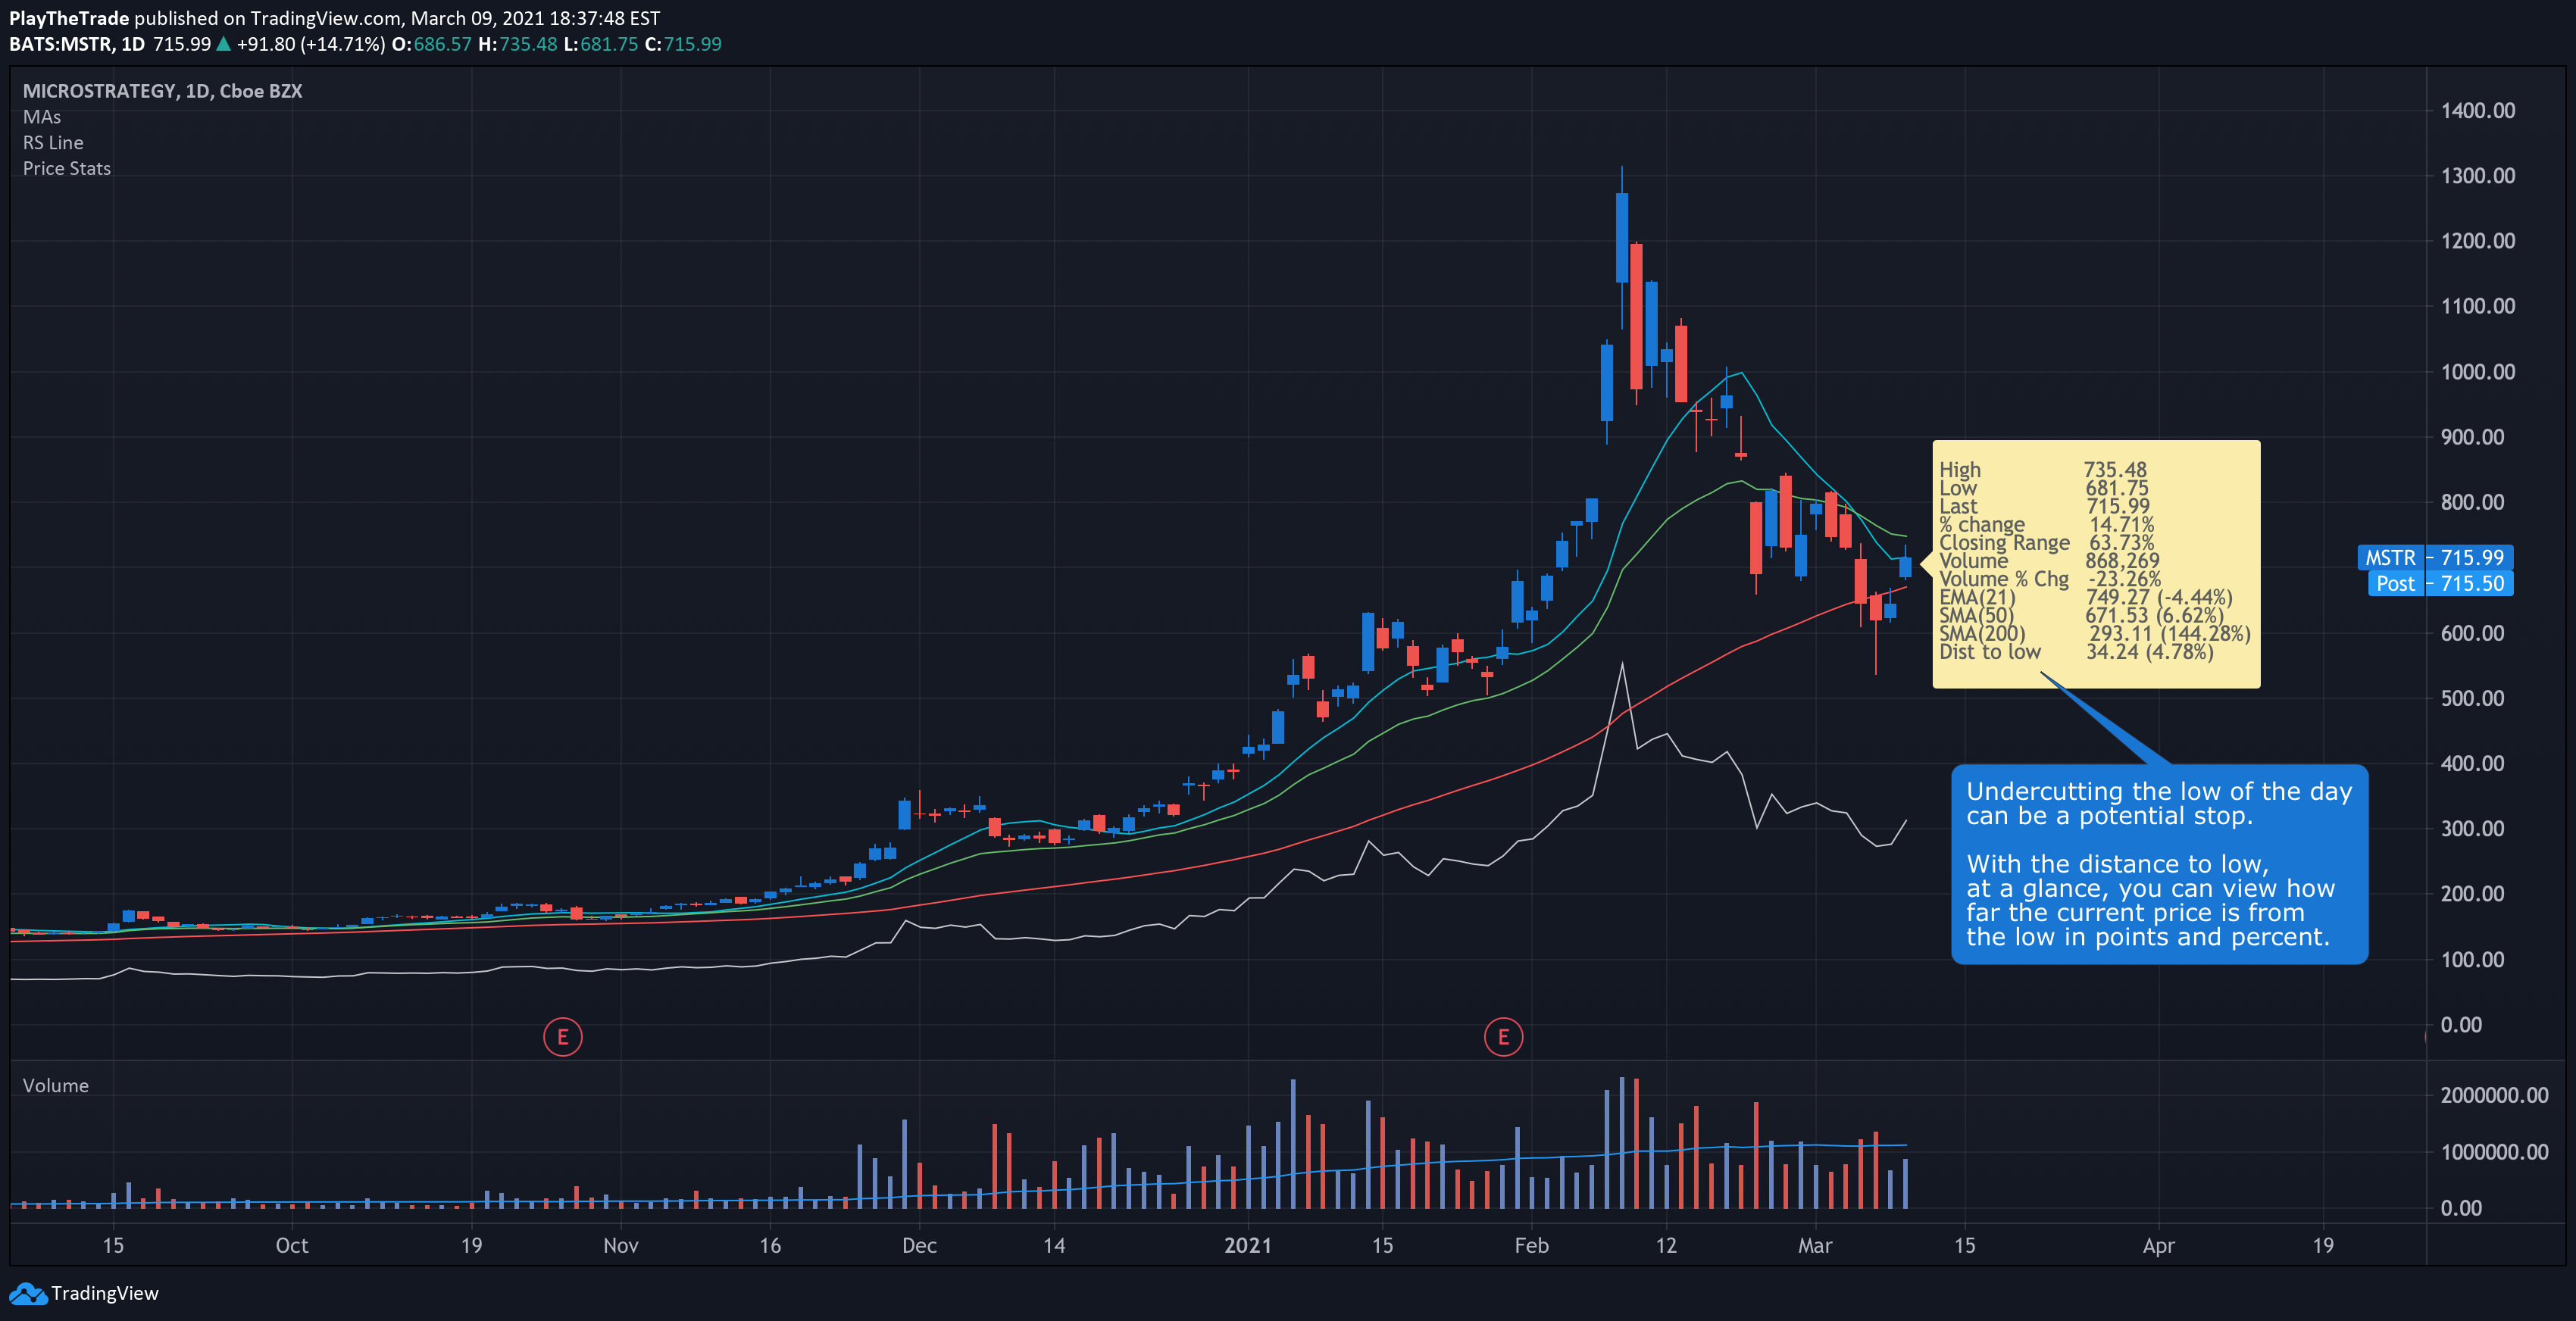Click the C:715.99 value in header
This screenshot has height=1321, width=2576.
click(683, 44)
